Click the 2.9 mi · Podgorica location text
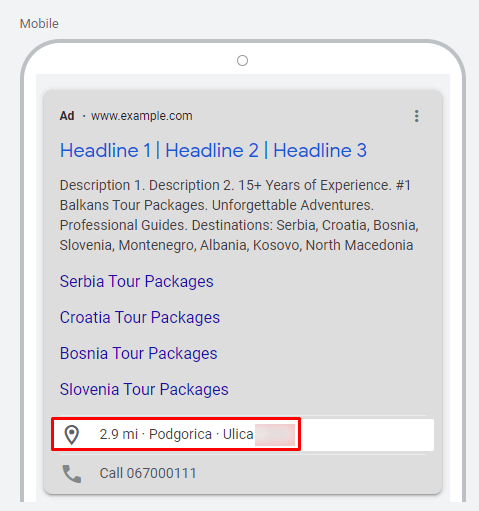The width and height of the screenshot is (479, 511). (x=176, y=434)
